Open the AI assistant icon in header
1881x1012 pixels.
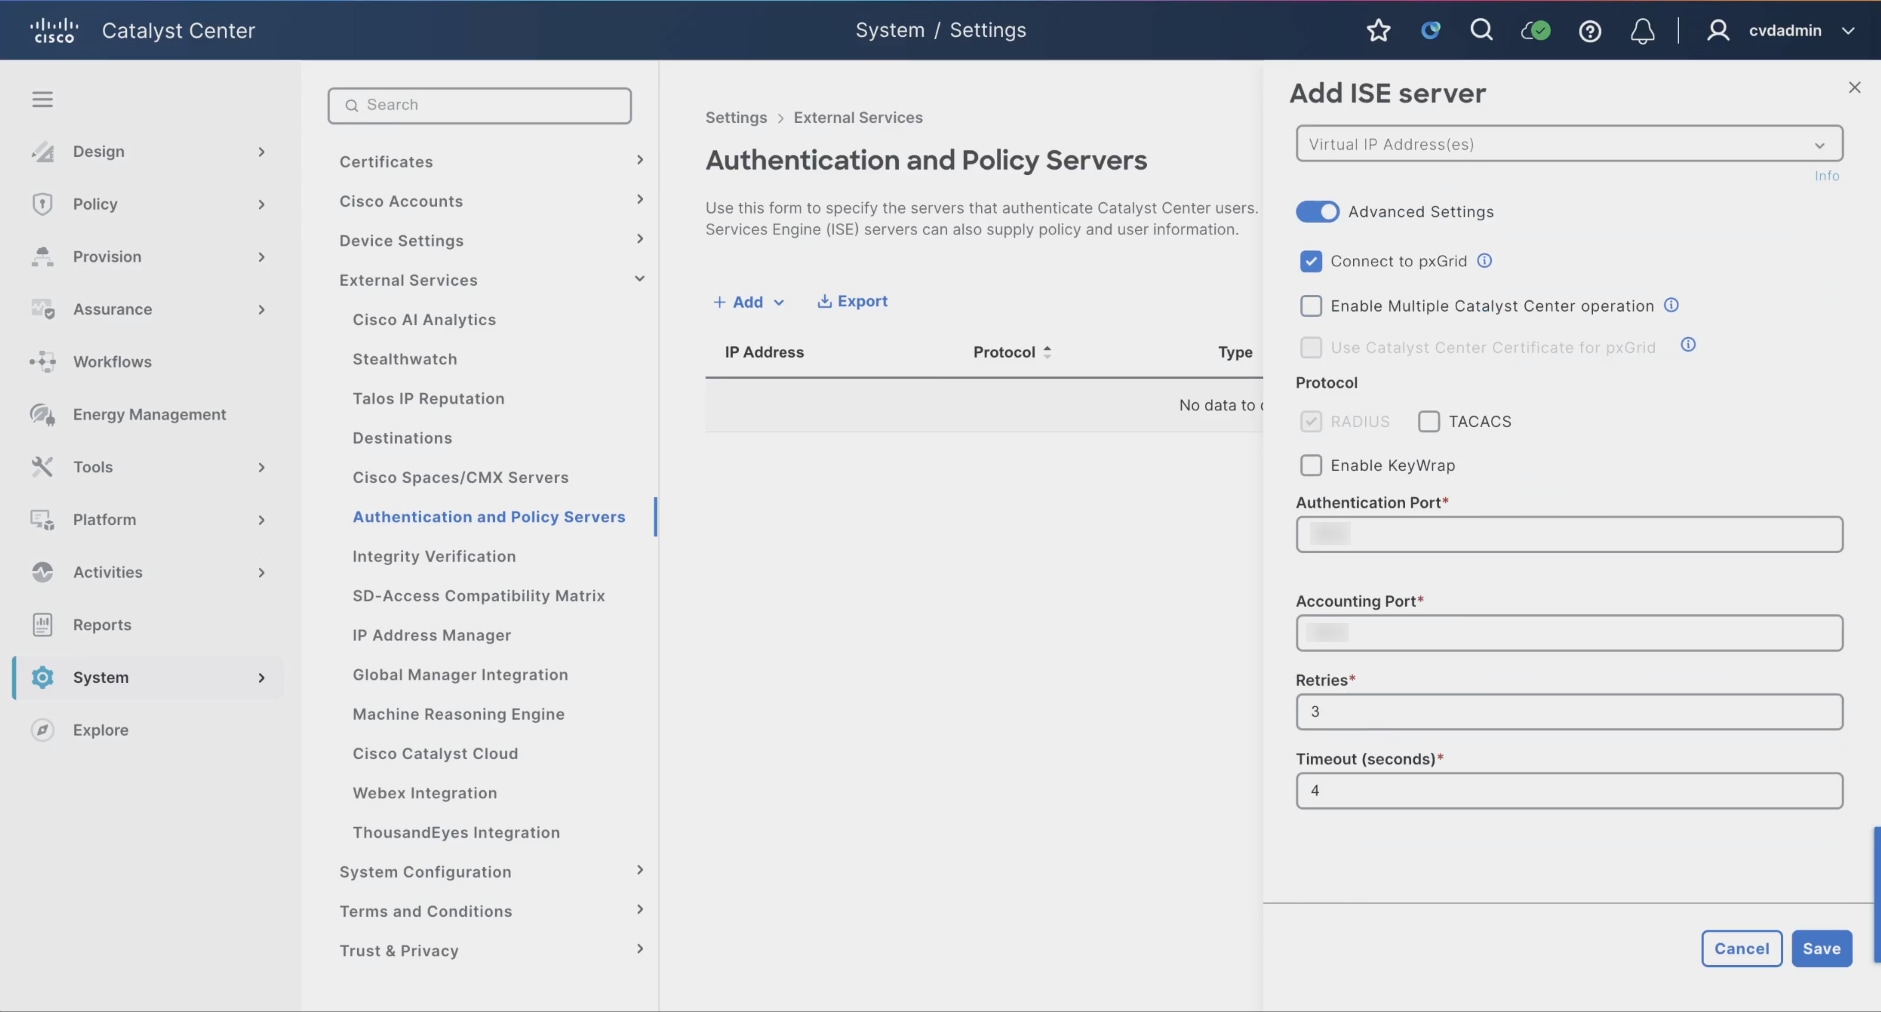click(x=1431, y=30)
